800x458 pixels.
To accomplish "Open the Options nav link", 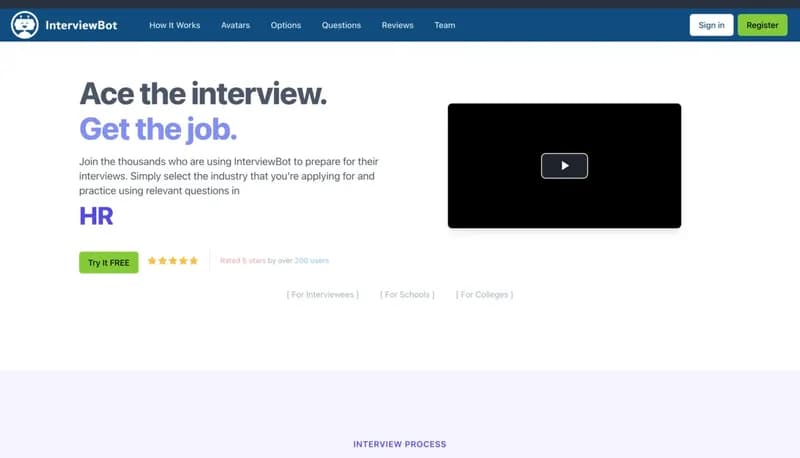I will click(286, 25).
